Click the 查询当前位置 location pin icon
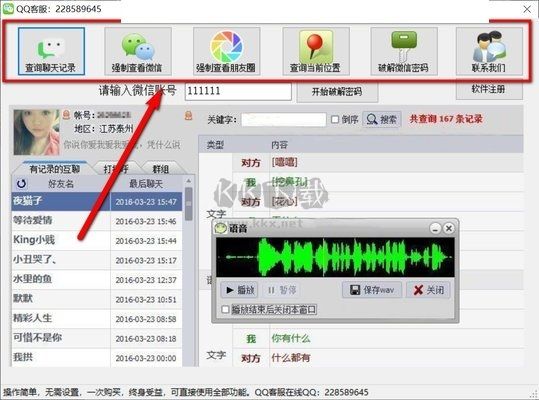The height and width of the screenshot is (400, 539). pyautogui.click(x=316, y=51)
